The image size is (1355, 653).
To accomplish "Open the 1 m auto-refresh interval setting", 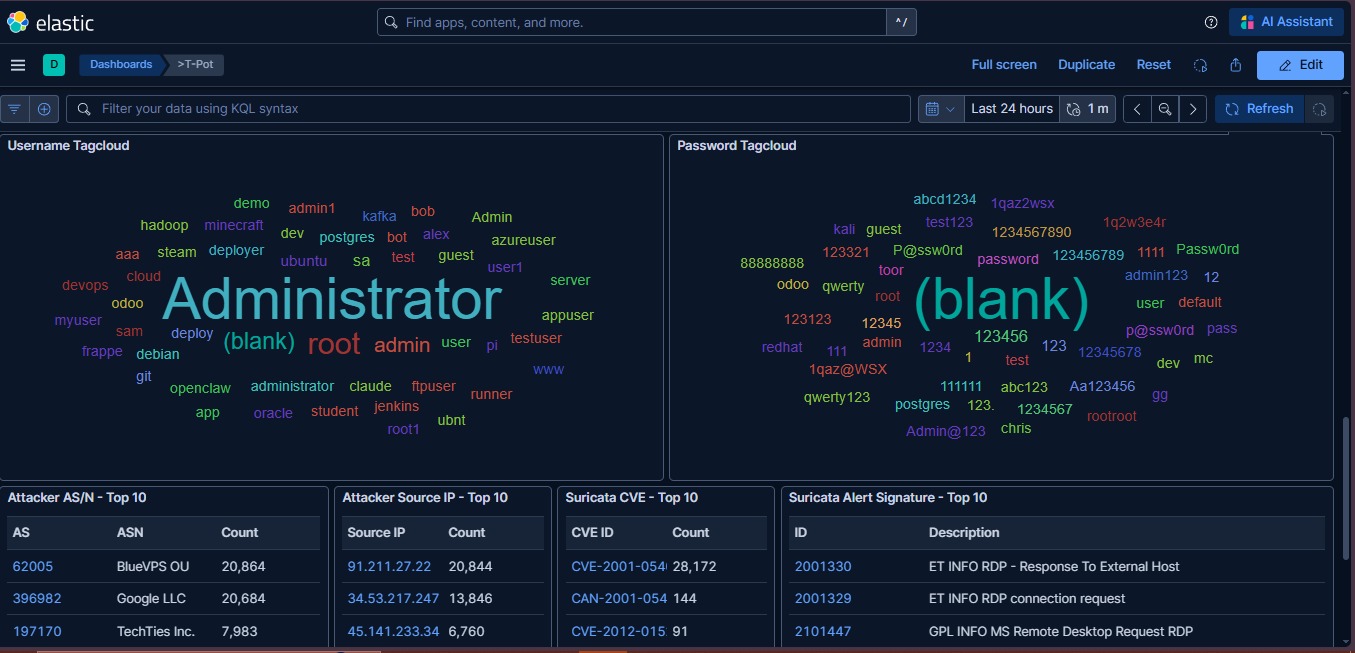I will (1088, 109).
